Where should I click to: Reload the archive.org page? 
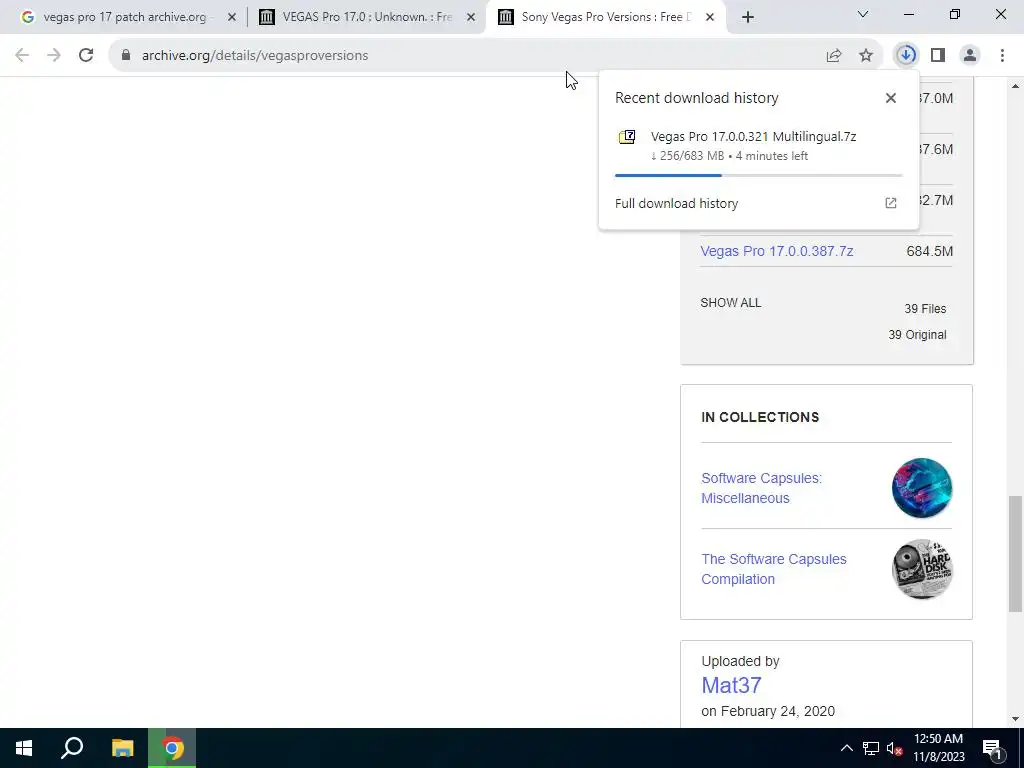pyautogui.click(x=86, y=56)
